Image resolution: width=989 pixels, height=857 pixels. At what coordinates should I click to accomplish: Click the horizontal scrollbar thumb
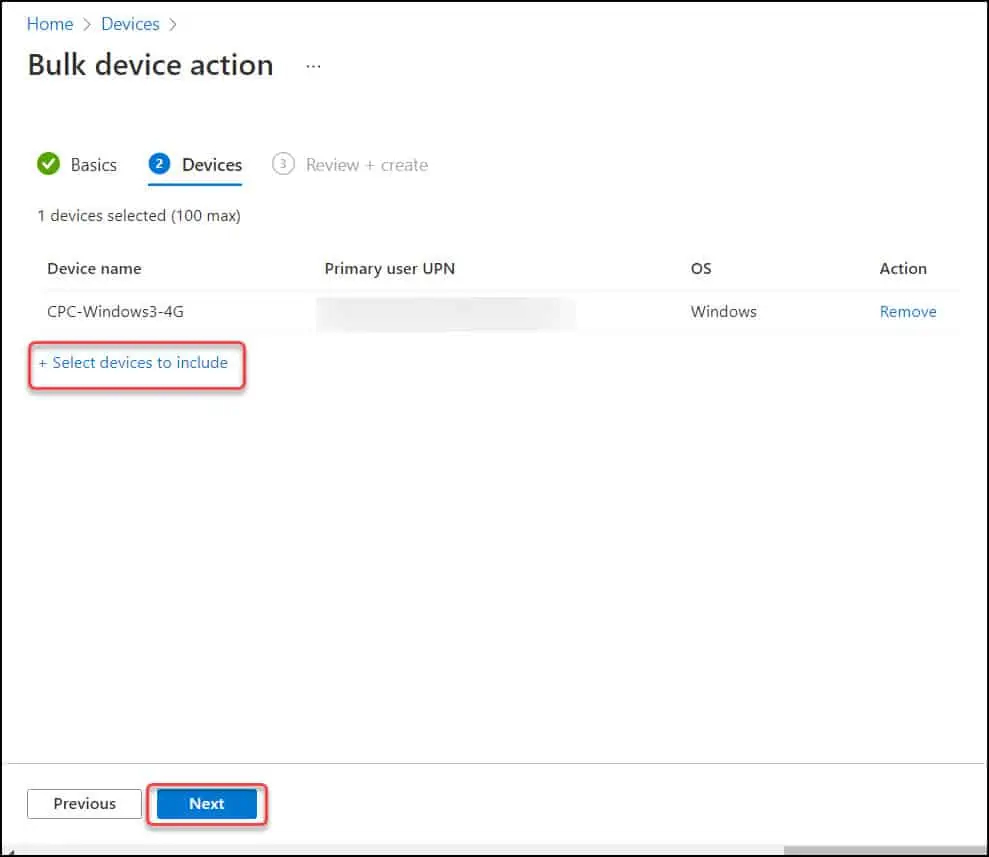pos(884,850)
